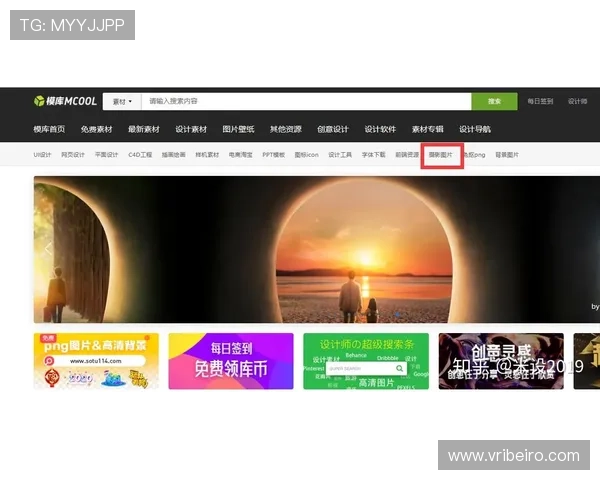Select the 摄影图片 sub-category

pos(440,155)
